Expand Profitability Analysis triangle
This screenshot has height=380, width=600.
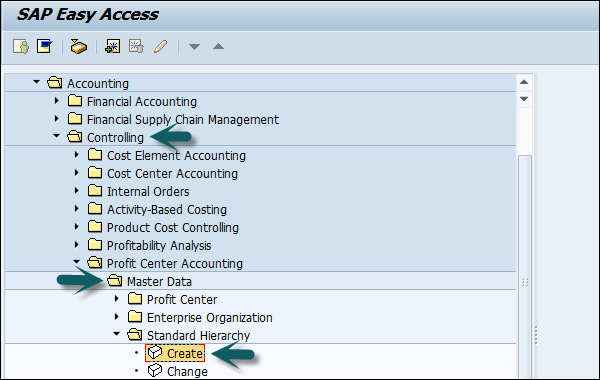pyautogui.click(x=77, y=245)
